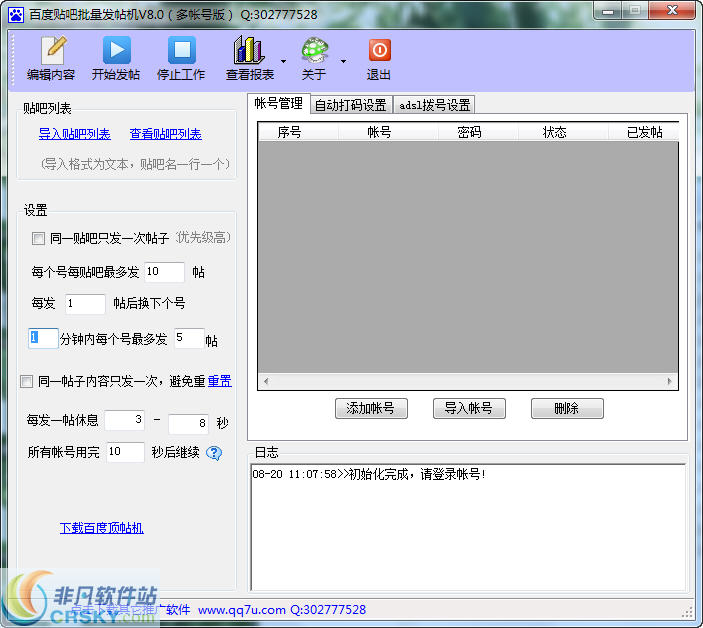Click the 导入贴吧列表 link

(74, 134)
